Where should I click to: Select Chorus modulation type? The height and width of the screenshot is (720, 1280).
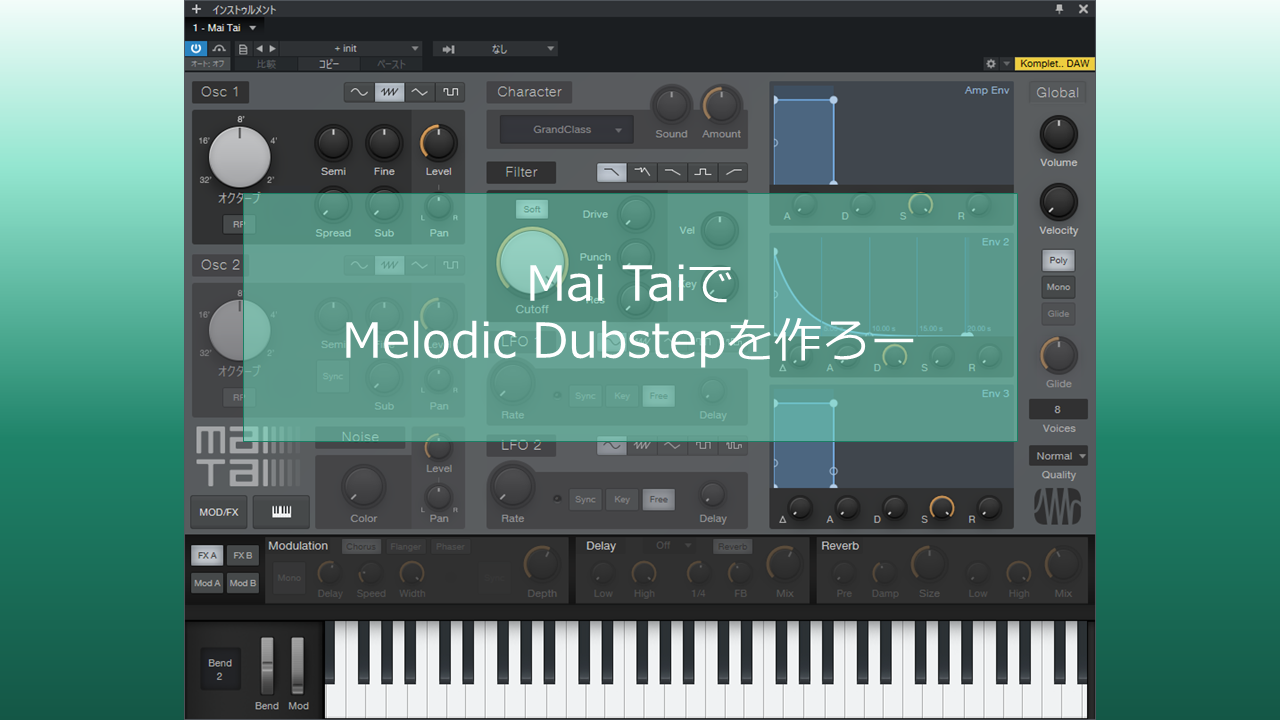361,547
